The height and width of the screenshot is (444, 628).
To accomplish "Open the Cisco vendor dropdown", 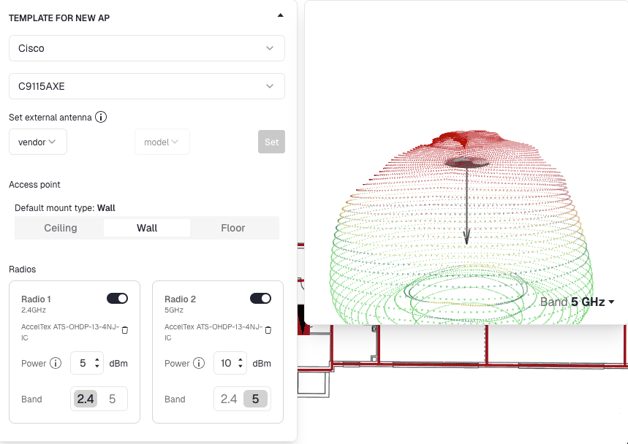I will (x=146, y=48).
